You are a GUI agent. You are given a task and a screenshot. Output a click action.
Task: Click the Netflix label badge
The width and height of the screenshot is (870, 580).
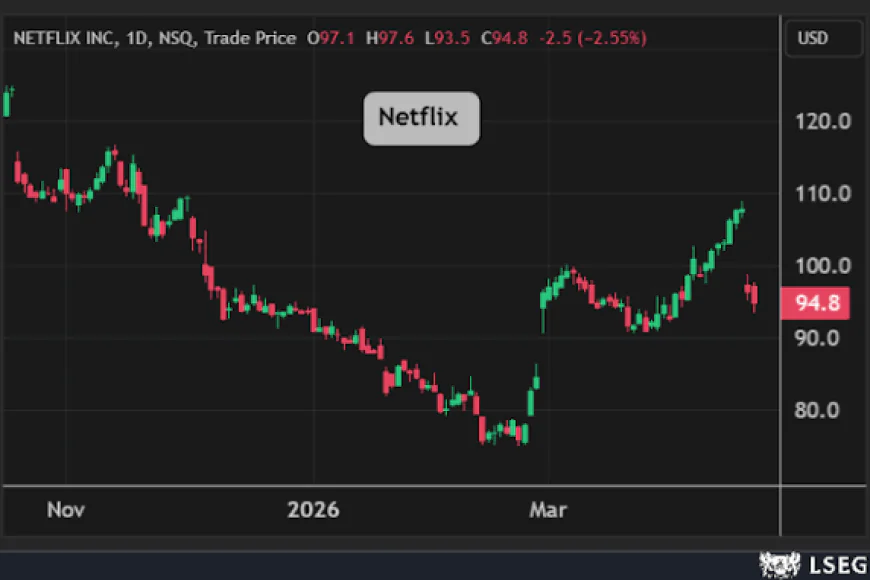(421, 118)
